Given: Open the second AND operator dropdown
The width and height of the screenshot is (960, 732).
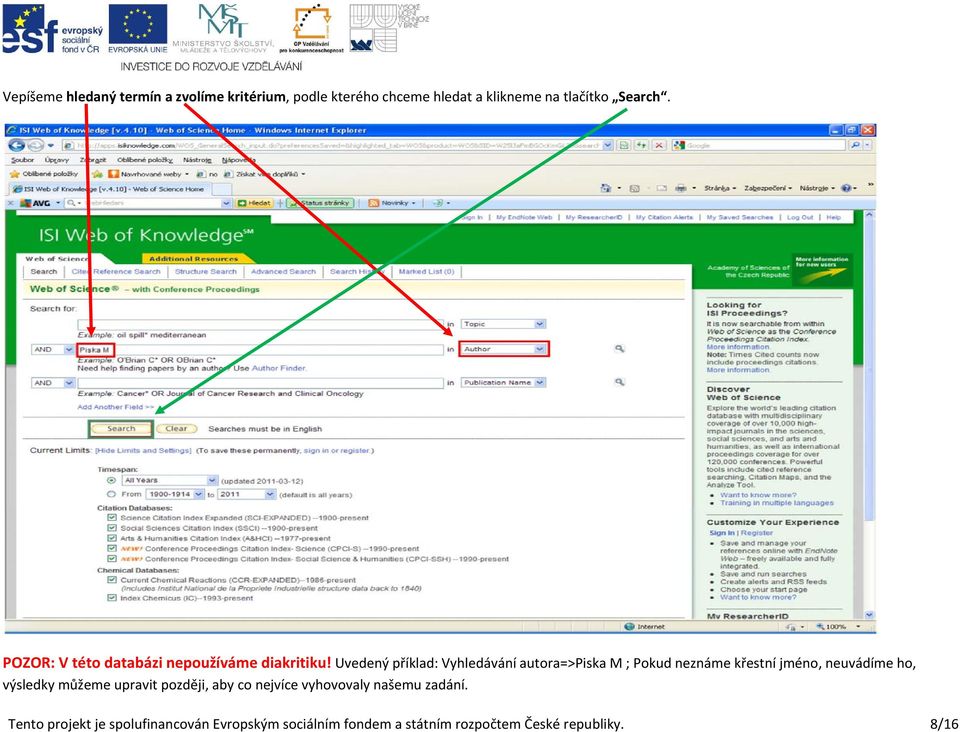Looking at the screenshot, I should (x=53, y=383).
